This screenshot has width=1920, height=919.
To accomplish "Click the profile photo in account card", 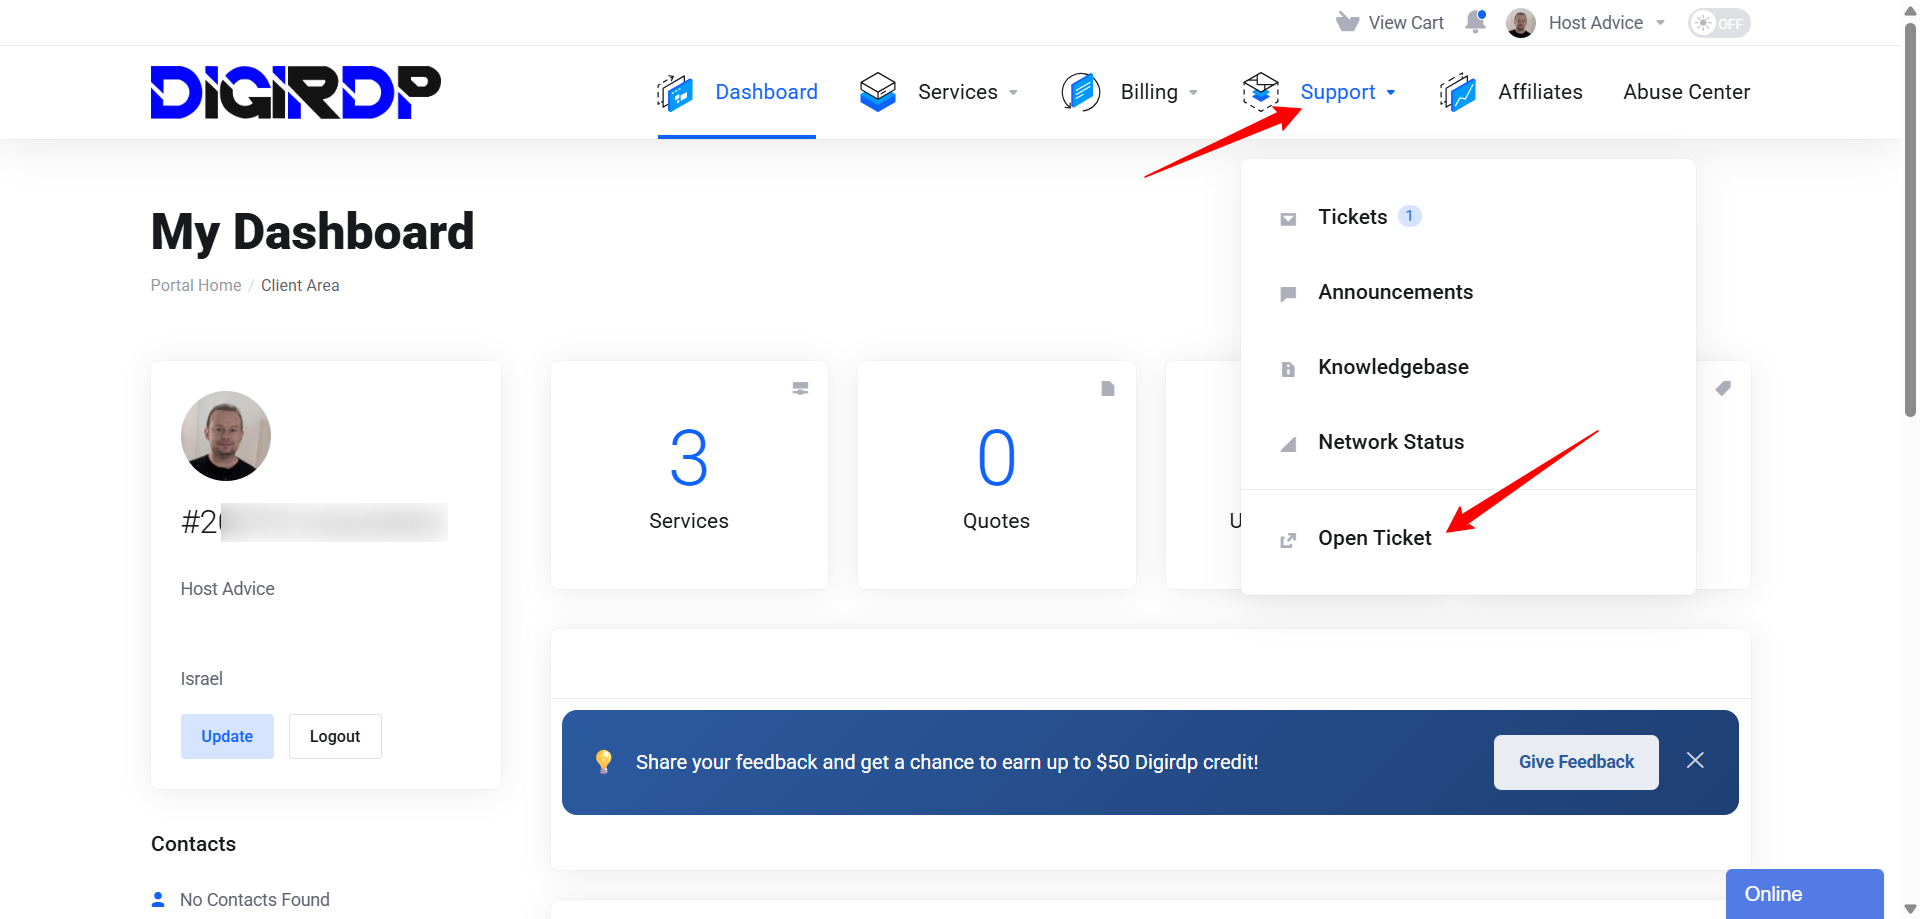I will point(226,436).
